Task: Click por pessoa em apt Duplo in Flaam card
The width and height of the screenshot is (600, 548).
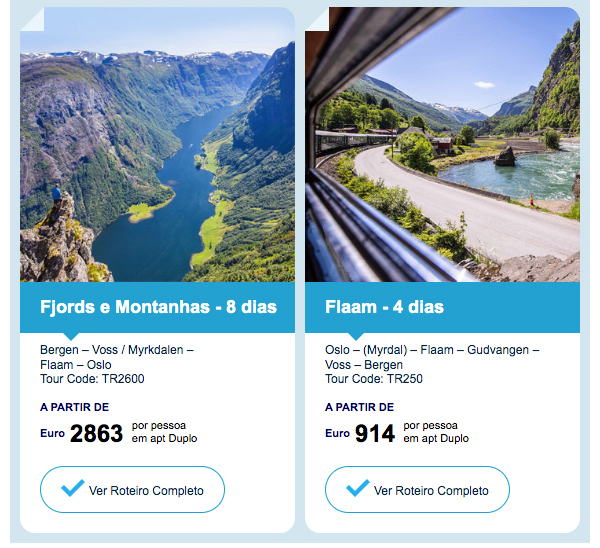Action: click(x=436, y=432)
